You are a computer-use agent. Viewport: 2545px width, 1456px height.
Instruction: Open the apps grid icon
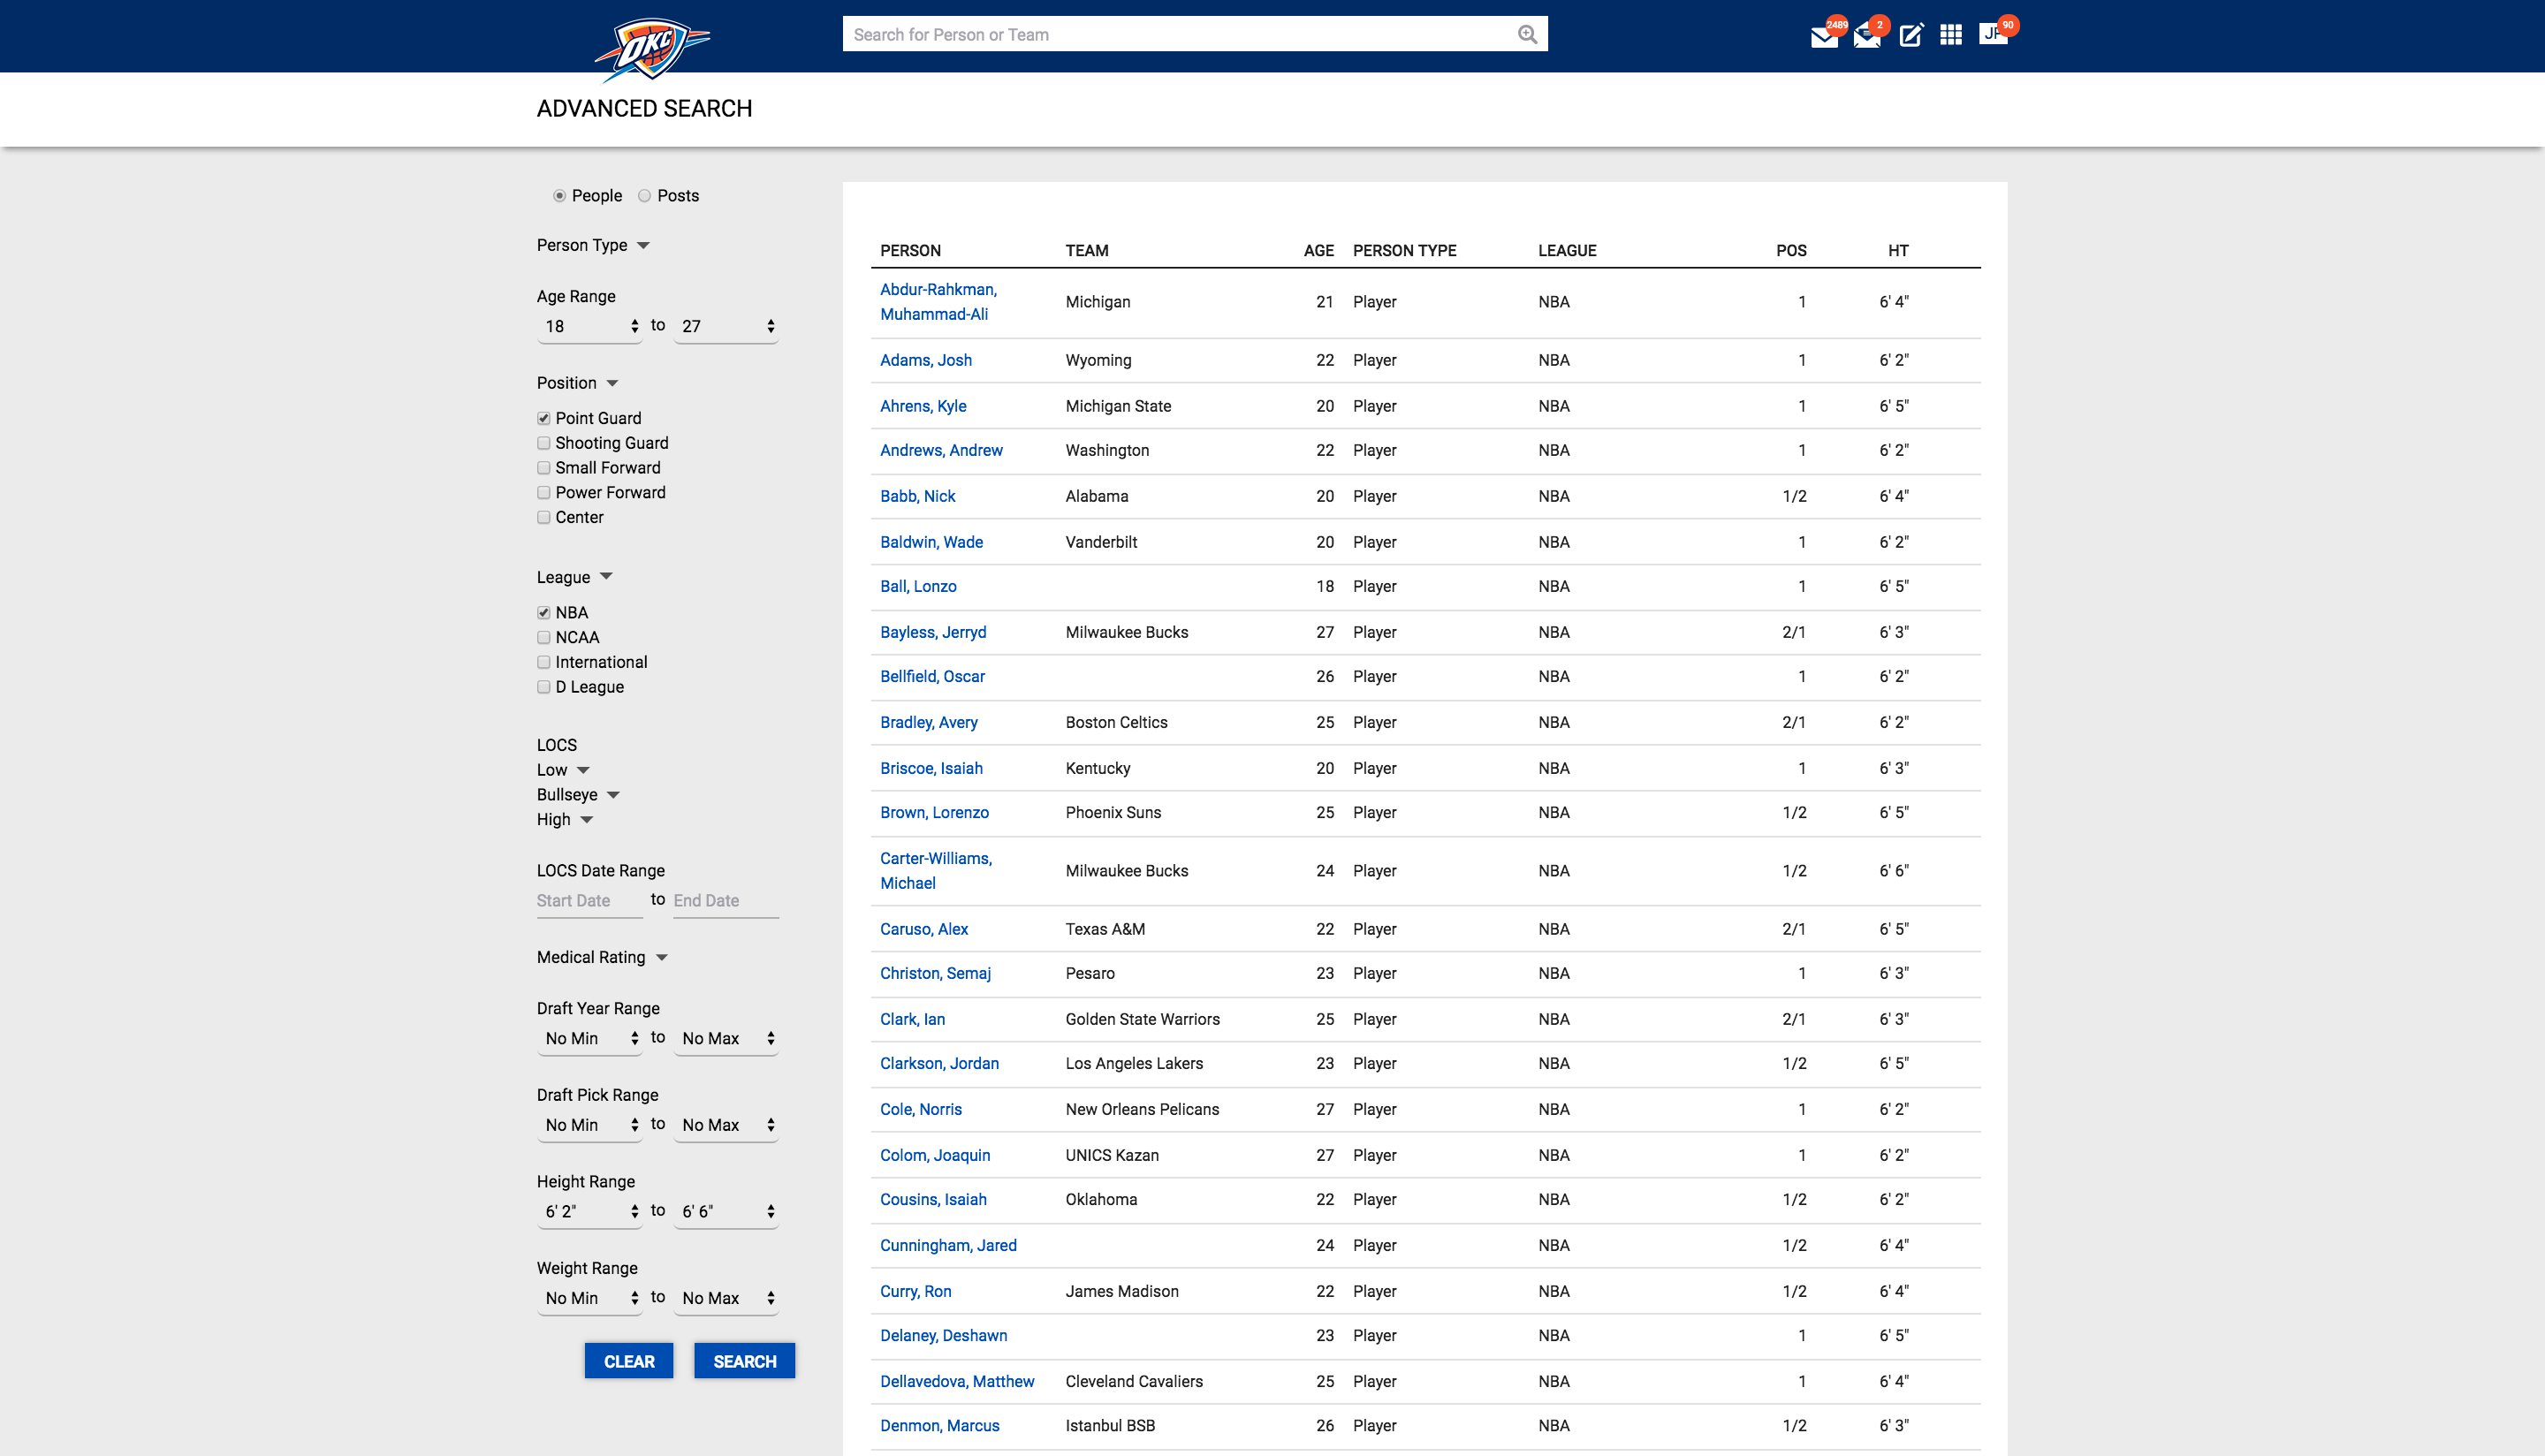click(x=1950, y=36)
